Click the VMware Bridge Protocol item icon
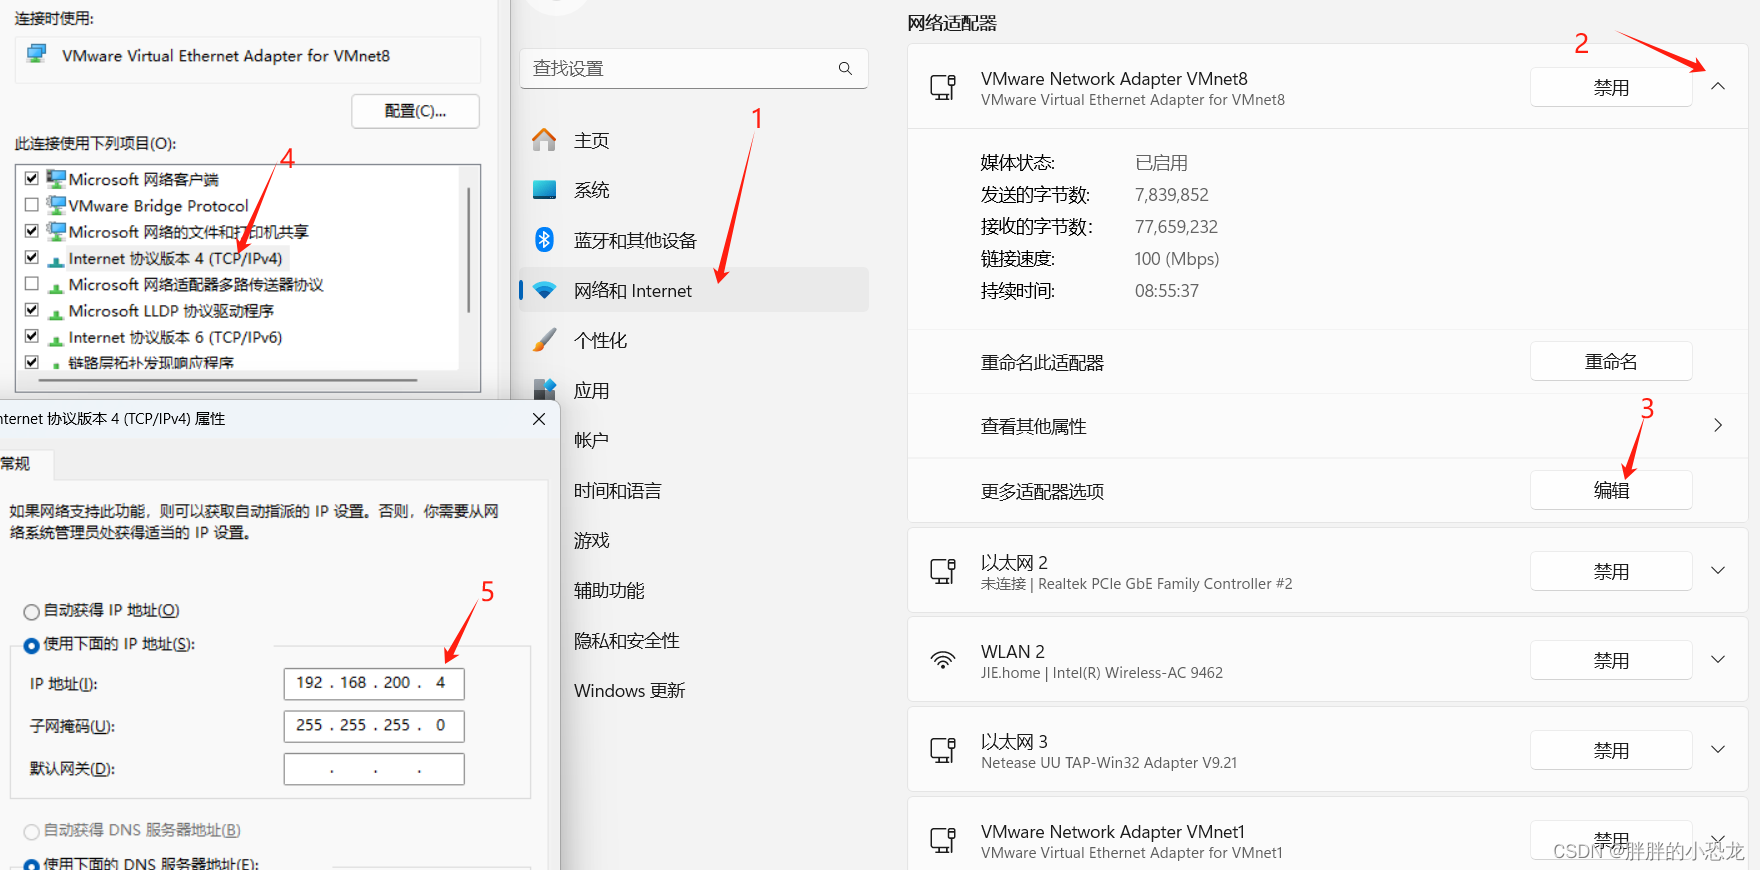Screen dimensions: 1760x870 56,205
